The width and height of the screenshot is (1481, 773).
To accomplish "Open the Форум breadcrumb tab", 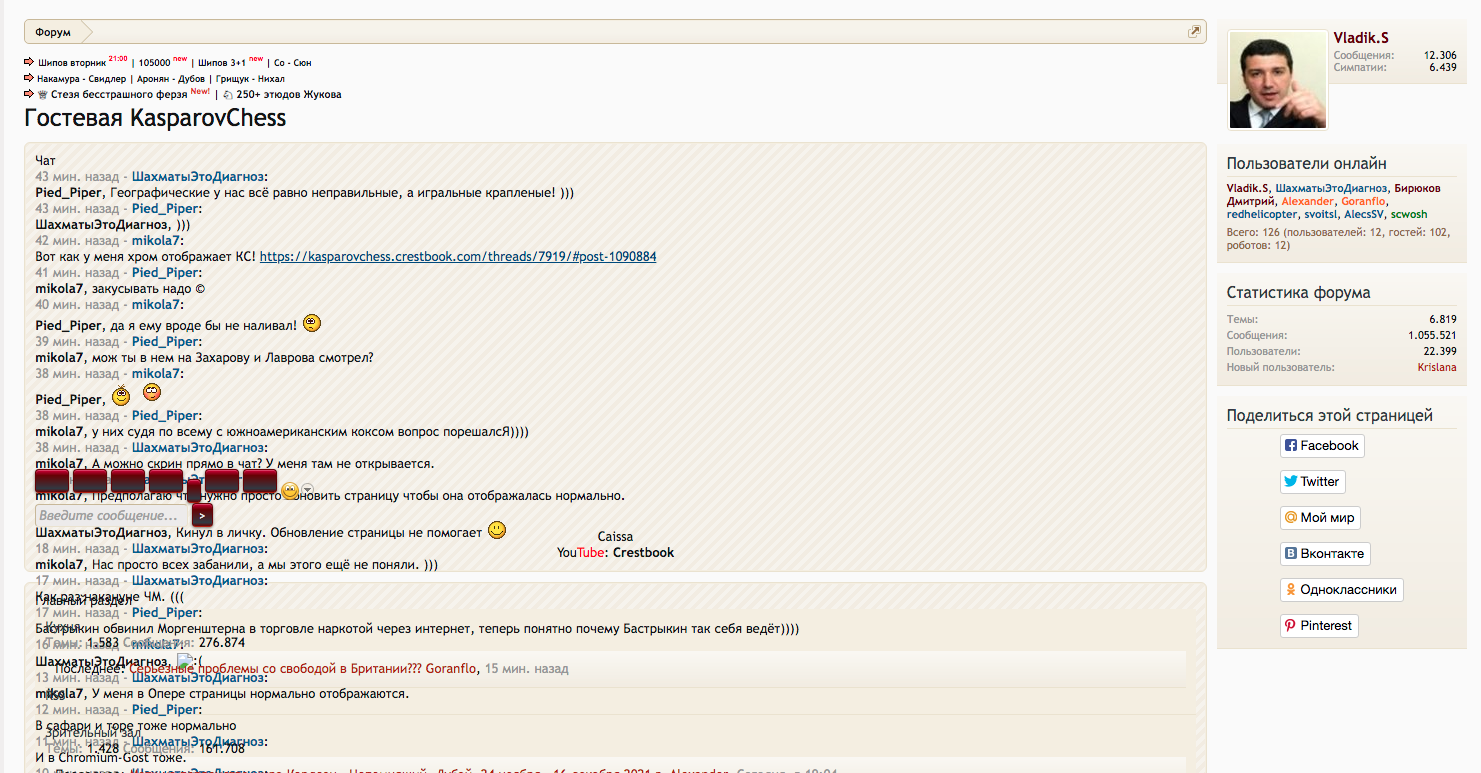I will click(53, 32).
